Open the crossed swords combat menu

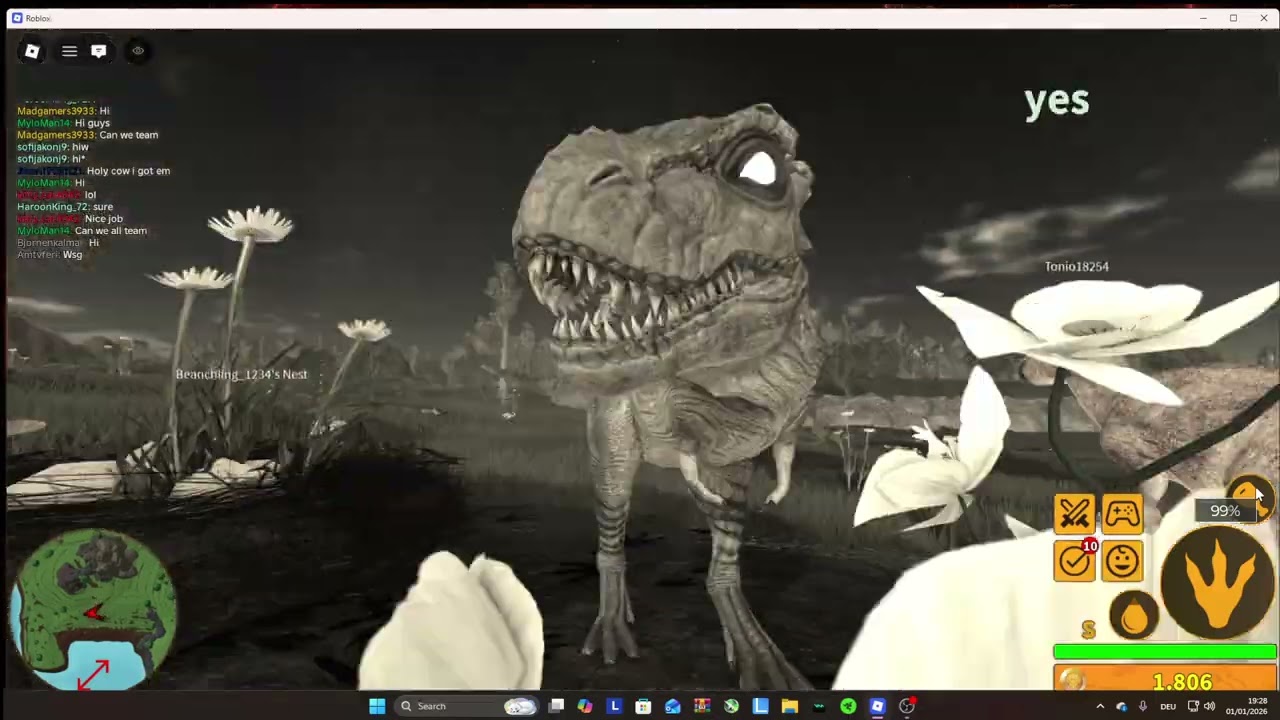(1075, 514)
